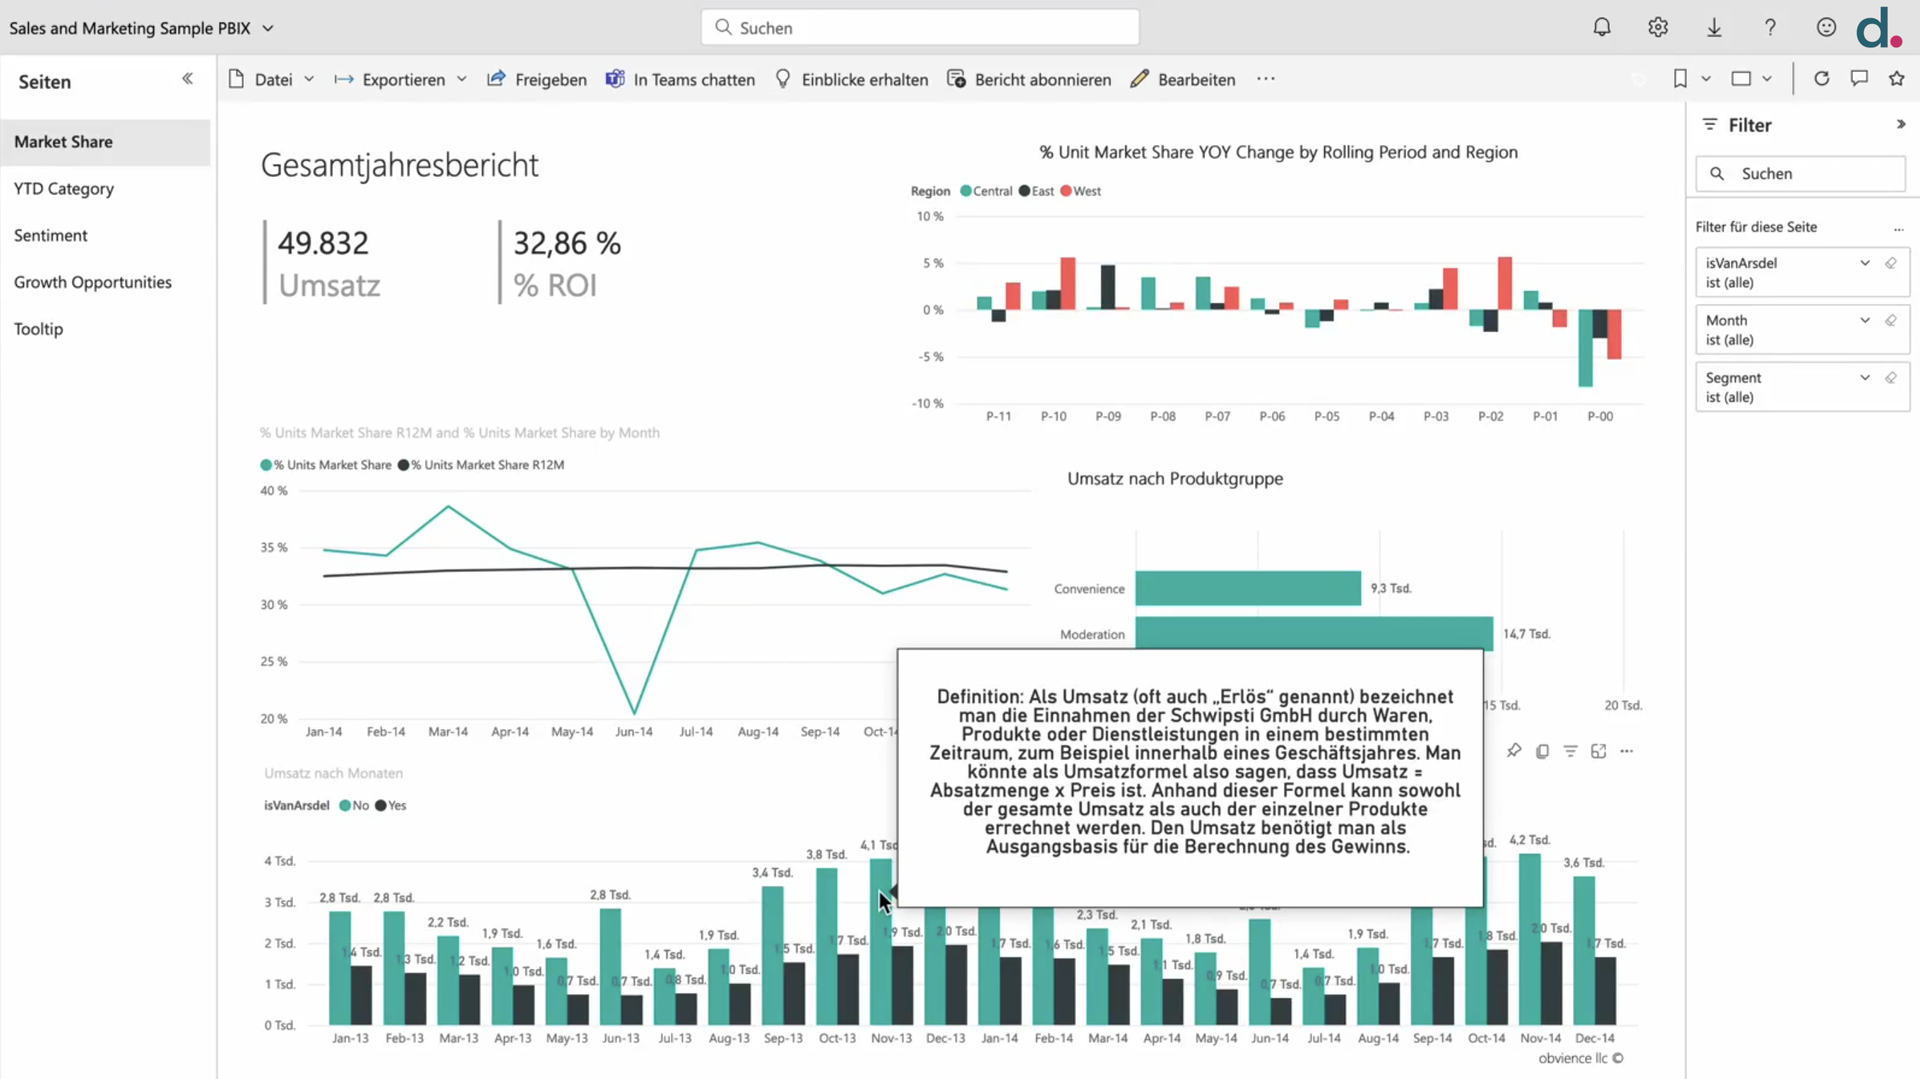Expand the visual in focus mode

coord(1598,751)
